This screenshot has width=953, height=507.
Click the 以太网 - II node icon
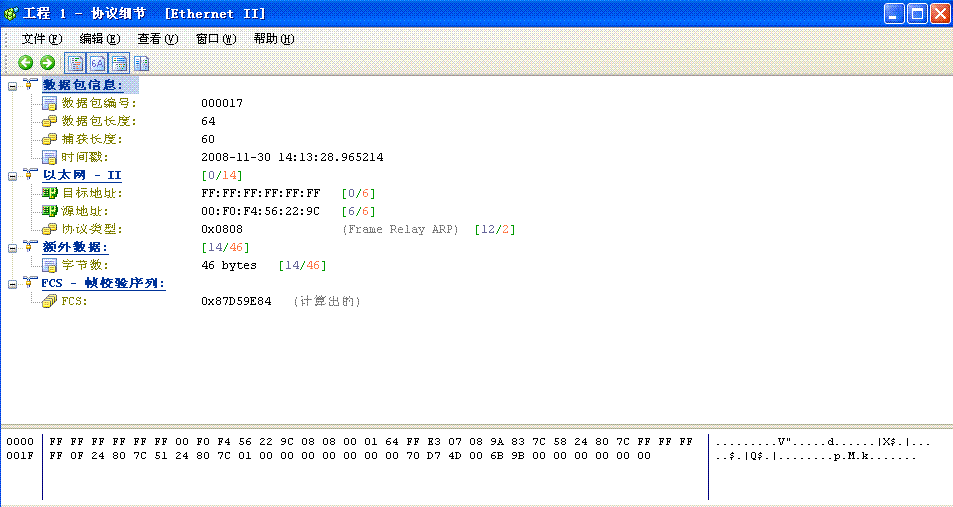click(x=29, y=174)
